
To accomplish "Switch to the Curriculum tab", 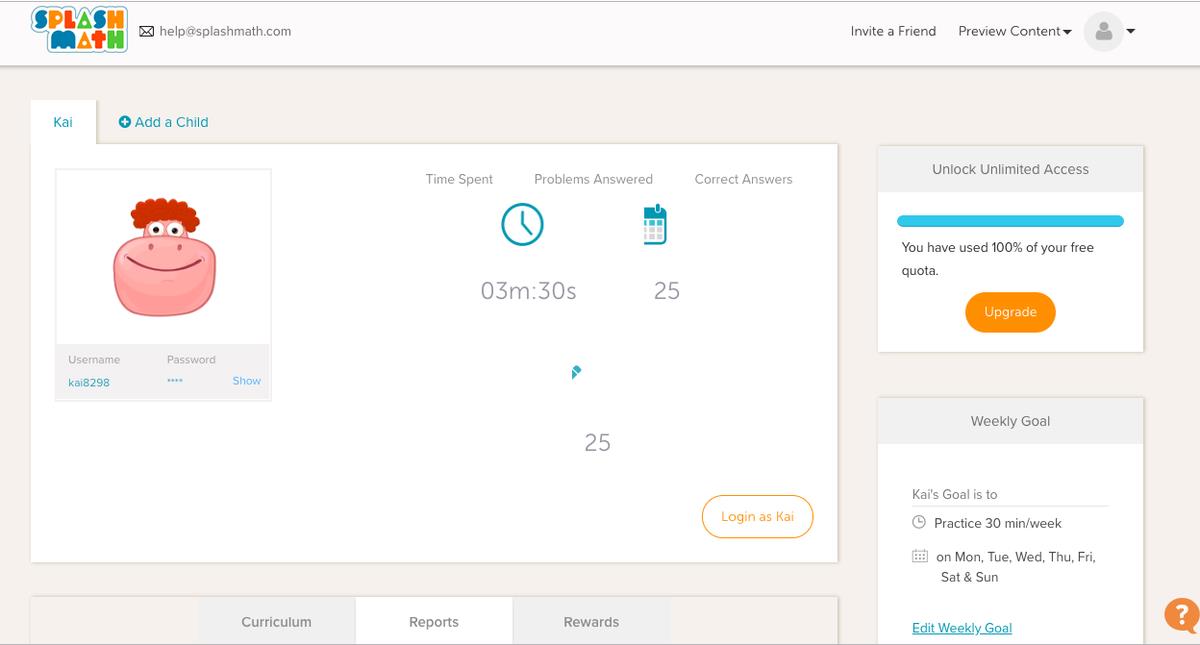I will [x=276, y=622].
